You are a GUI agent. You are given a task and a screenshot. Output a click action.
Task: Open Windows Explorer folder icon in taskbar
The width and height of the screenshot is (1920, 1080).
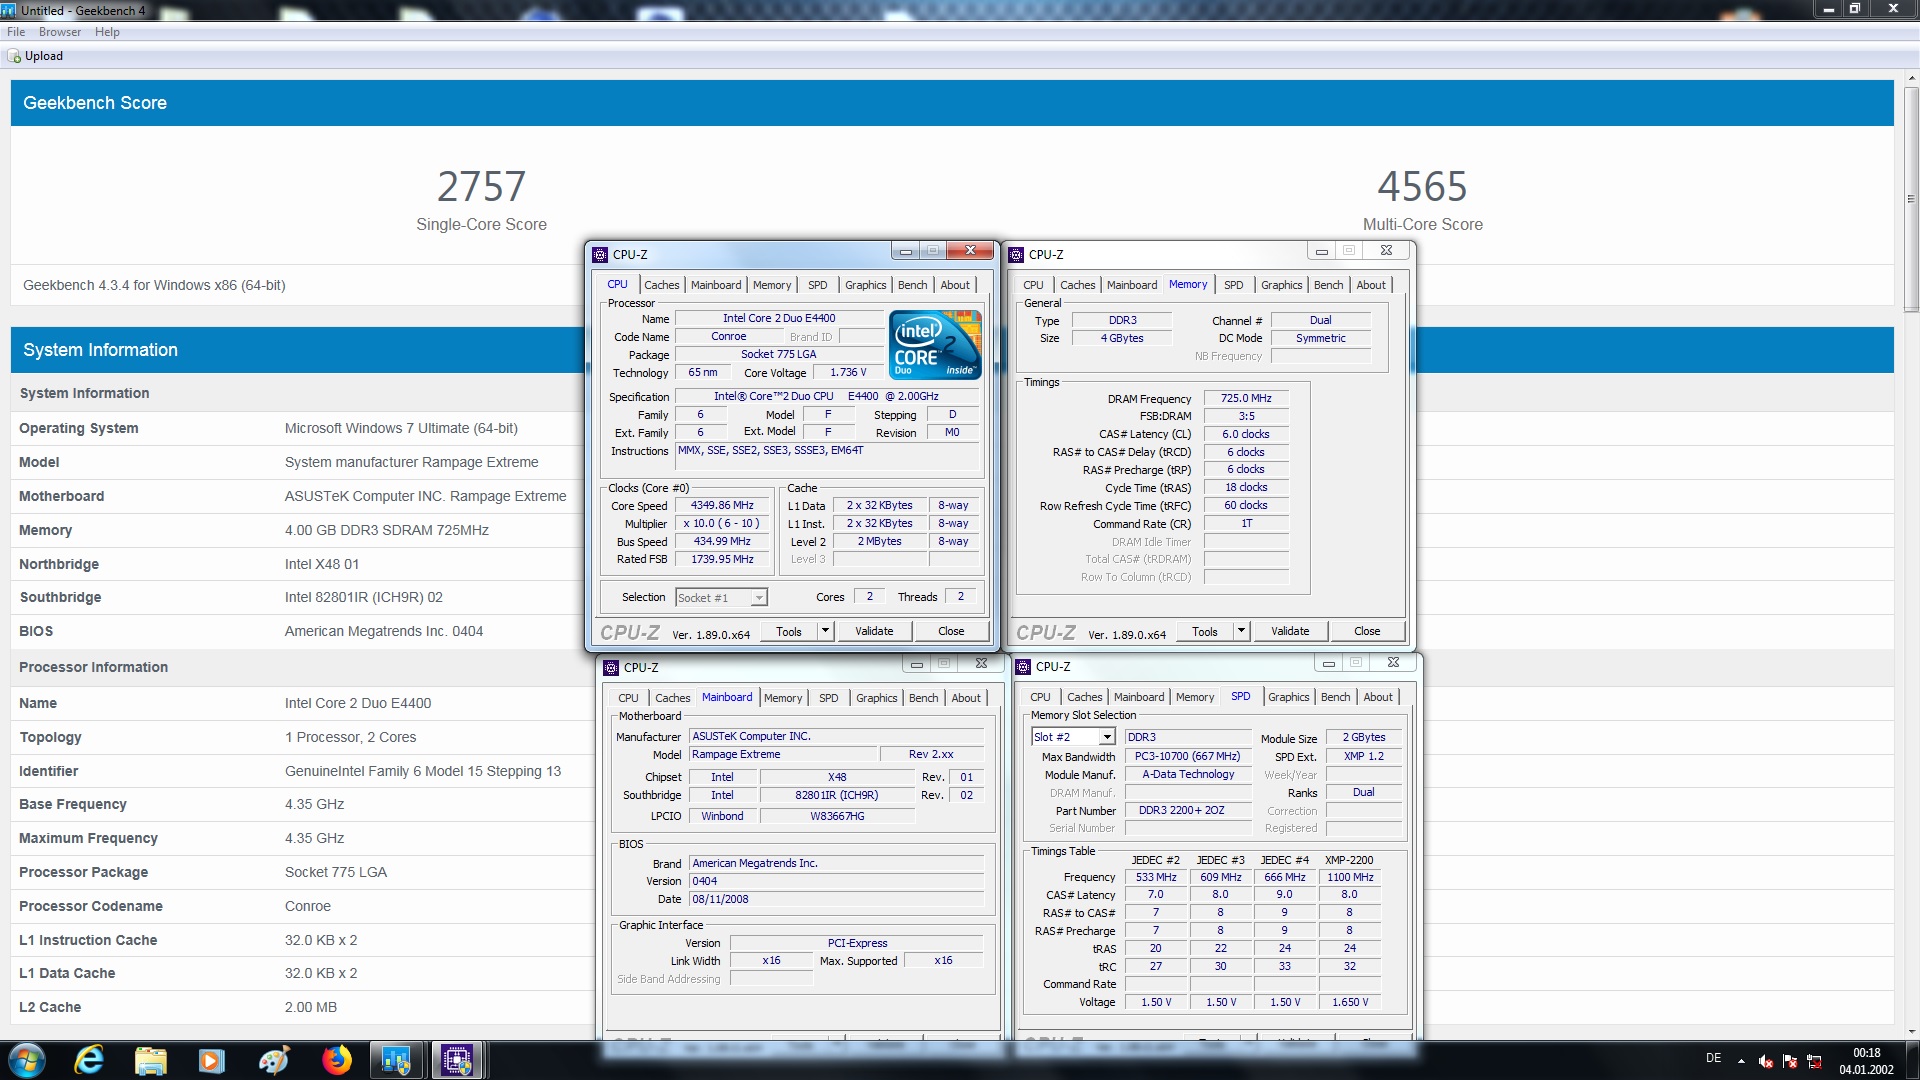tap(151, 1060)
